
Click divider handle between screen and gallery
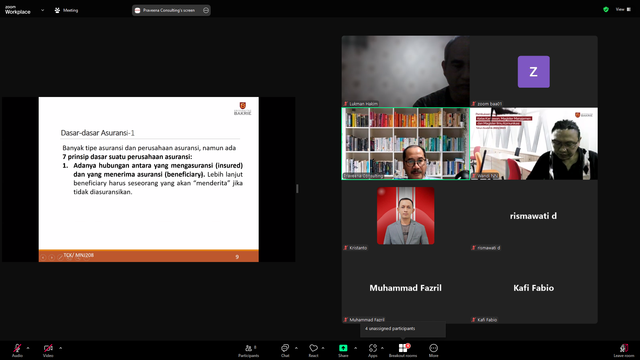tap(297, 189)
